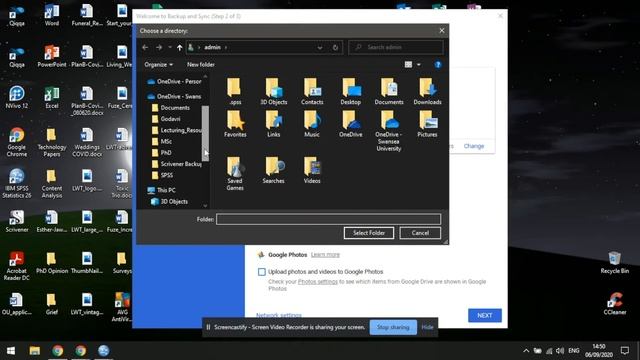Show hidden system tray icons

526,351
